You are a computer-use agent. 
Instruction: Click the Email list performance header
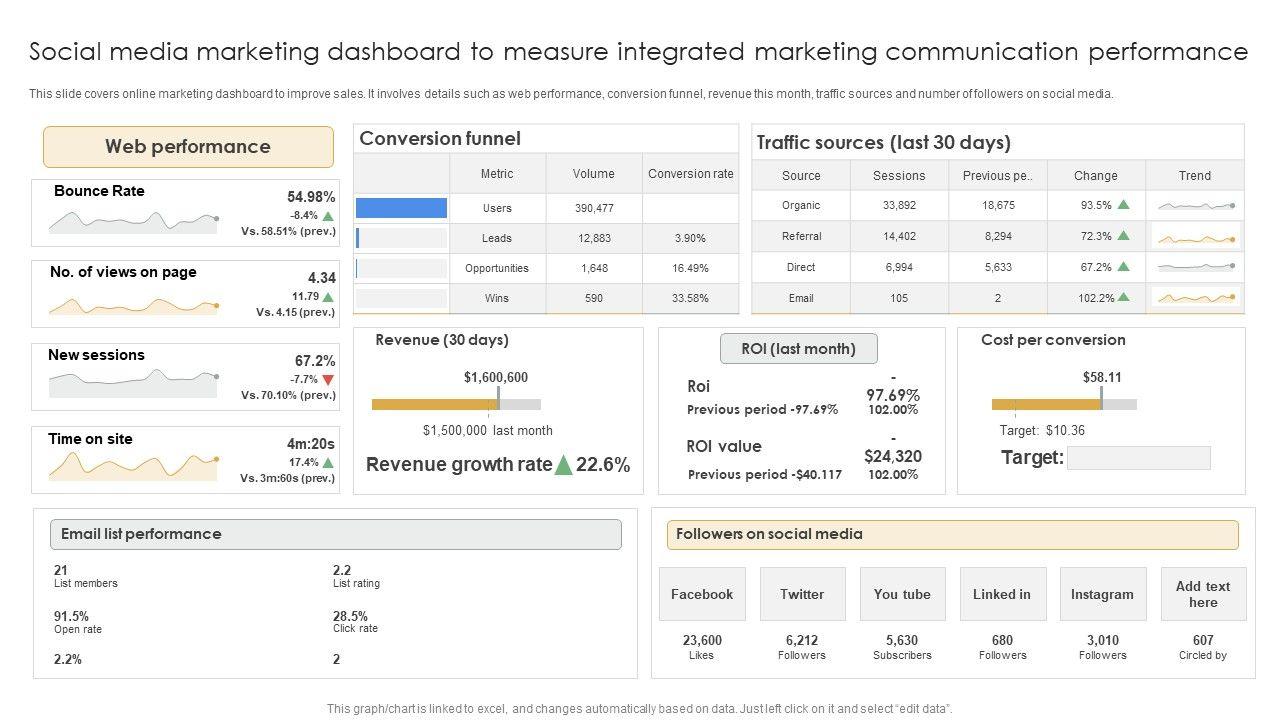[335, 534]
